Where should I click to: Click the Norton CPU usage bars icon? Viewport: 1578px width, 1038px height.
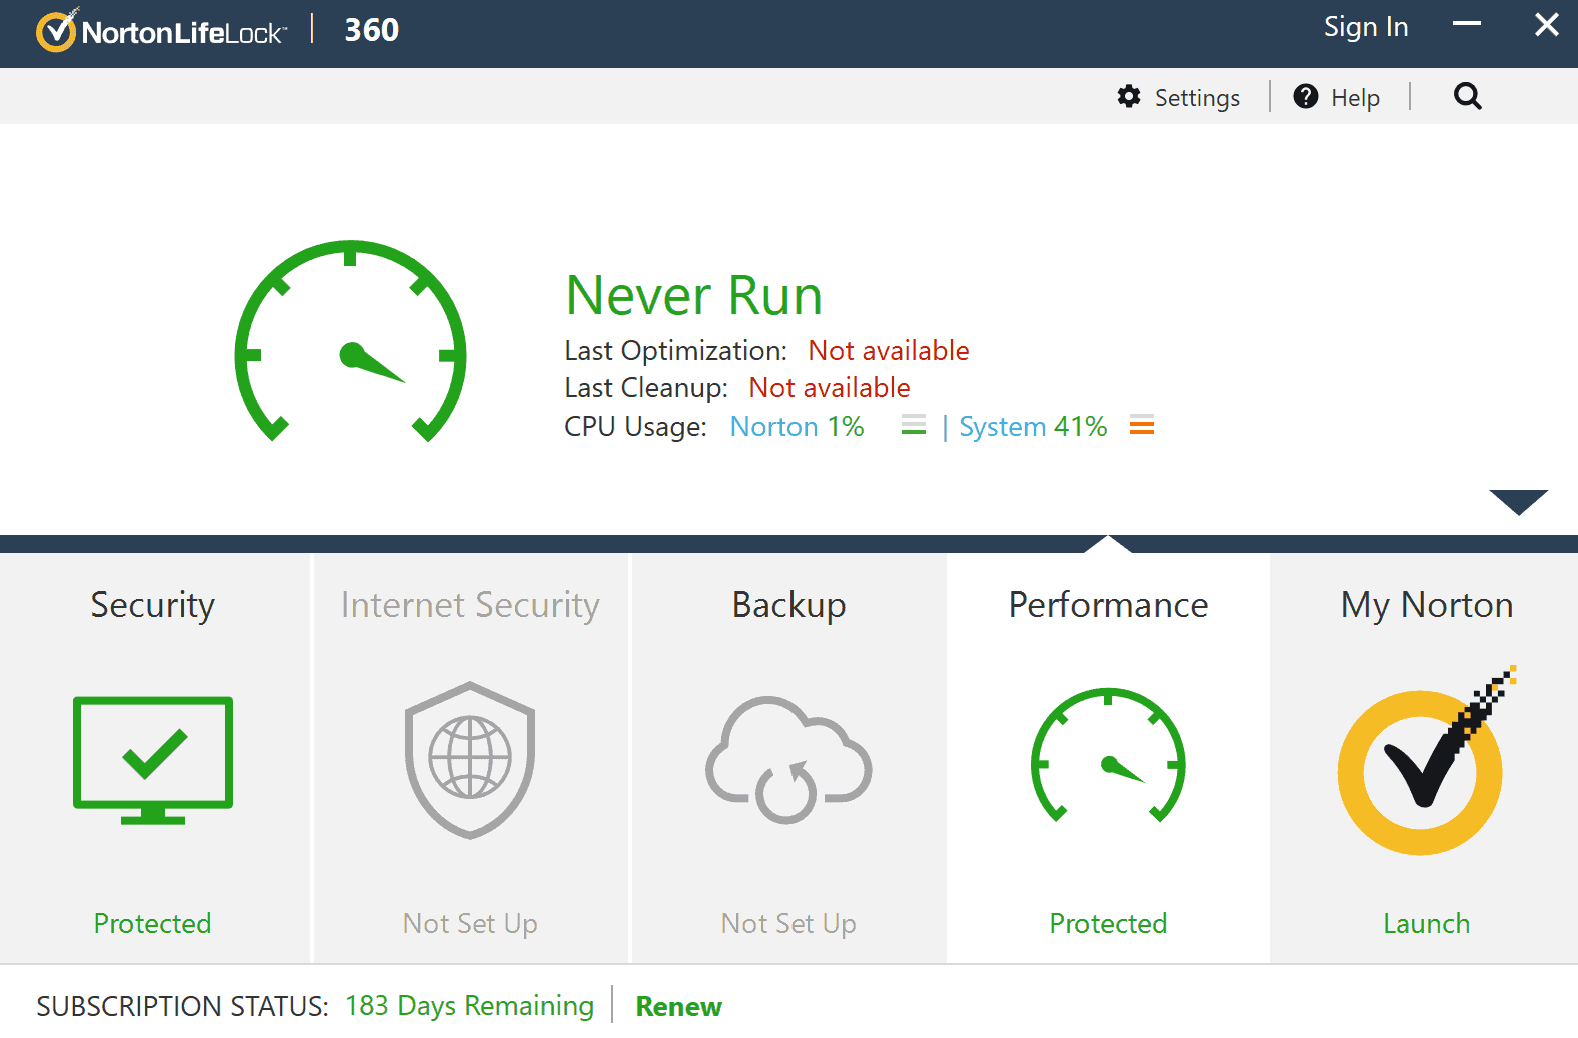tap(914, 426)
